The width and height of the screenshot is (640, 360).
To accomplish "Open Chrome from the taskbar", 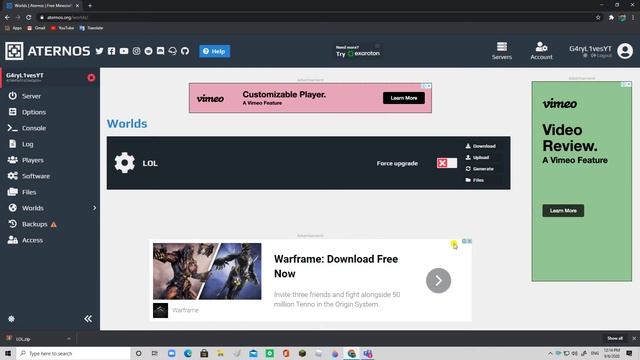I will tap(351, 353).
